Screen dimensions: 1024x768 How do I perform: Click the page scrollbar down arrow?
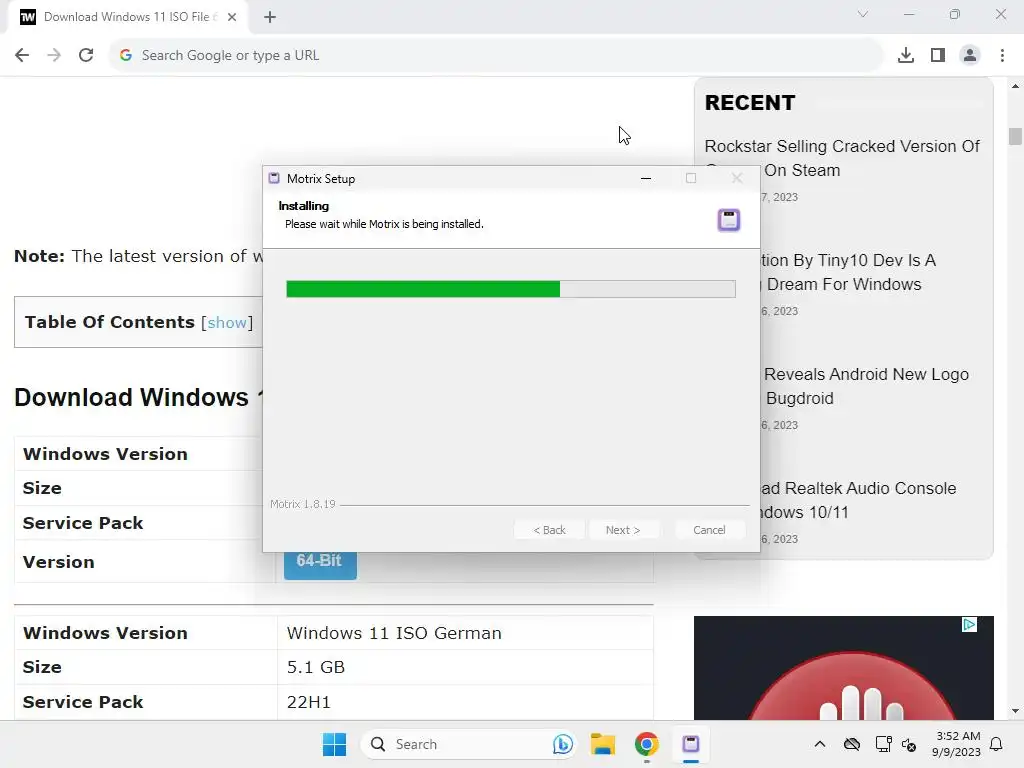tap(1015, 711)
